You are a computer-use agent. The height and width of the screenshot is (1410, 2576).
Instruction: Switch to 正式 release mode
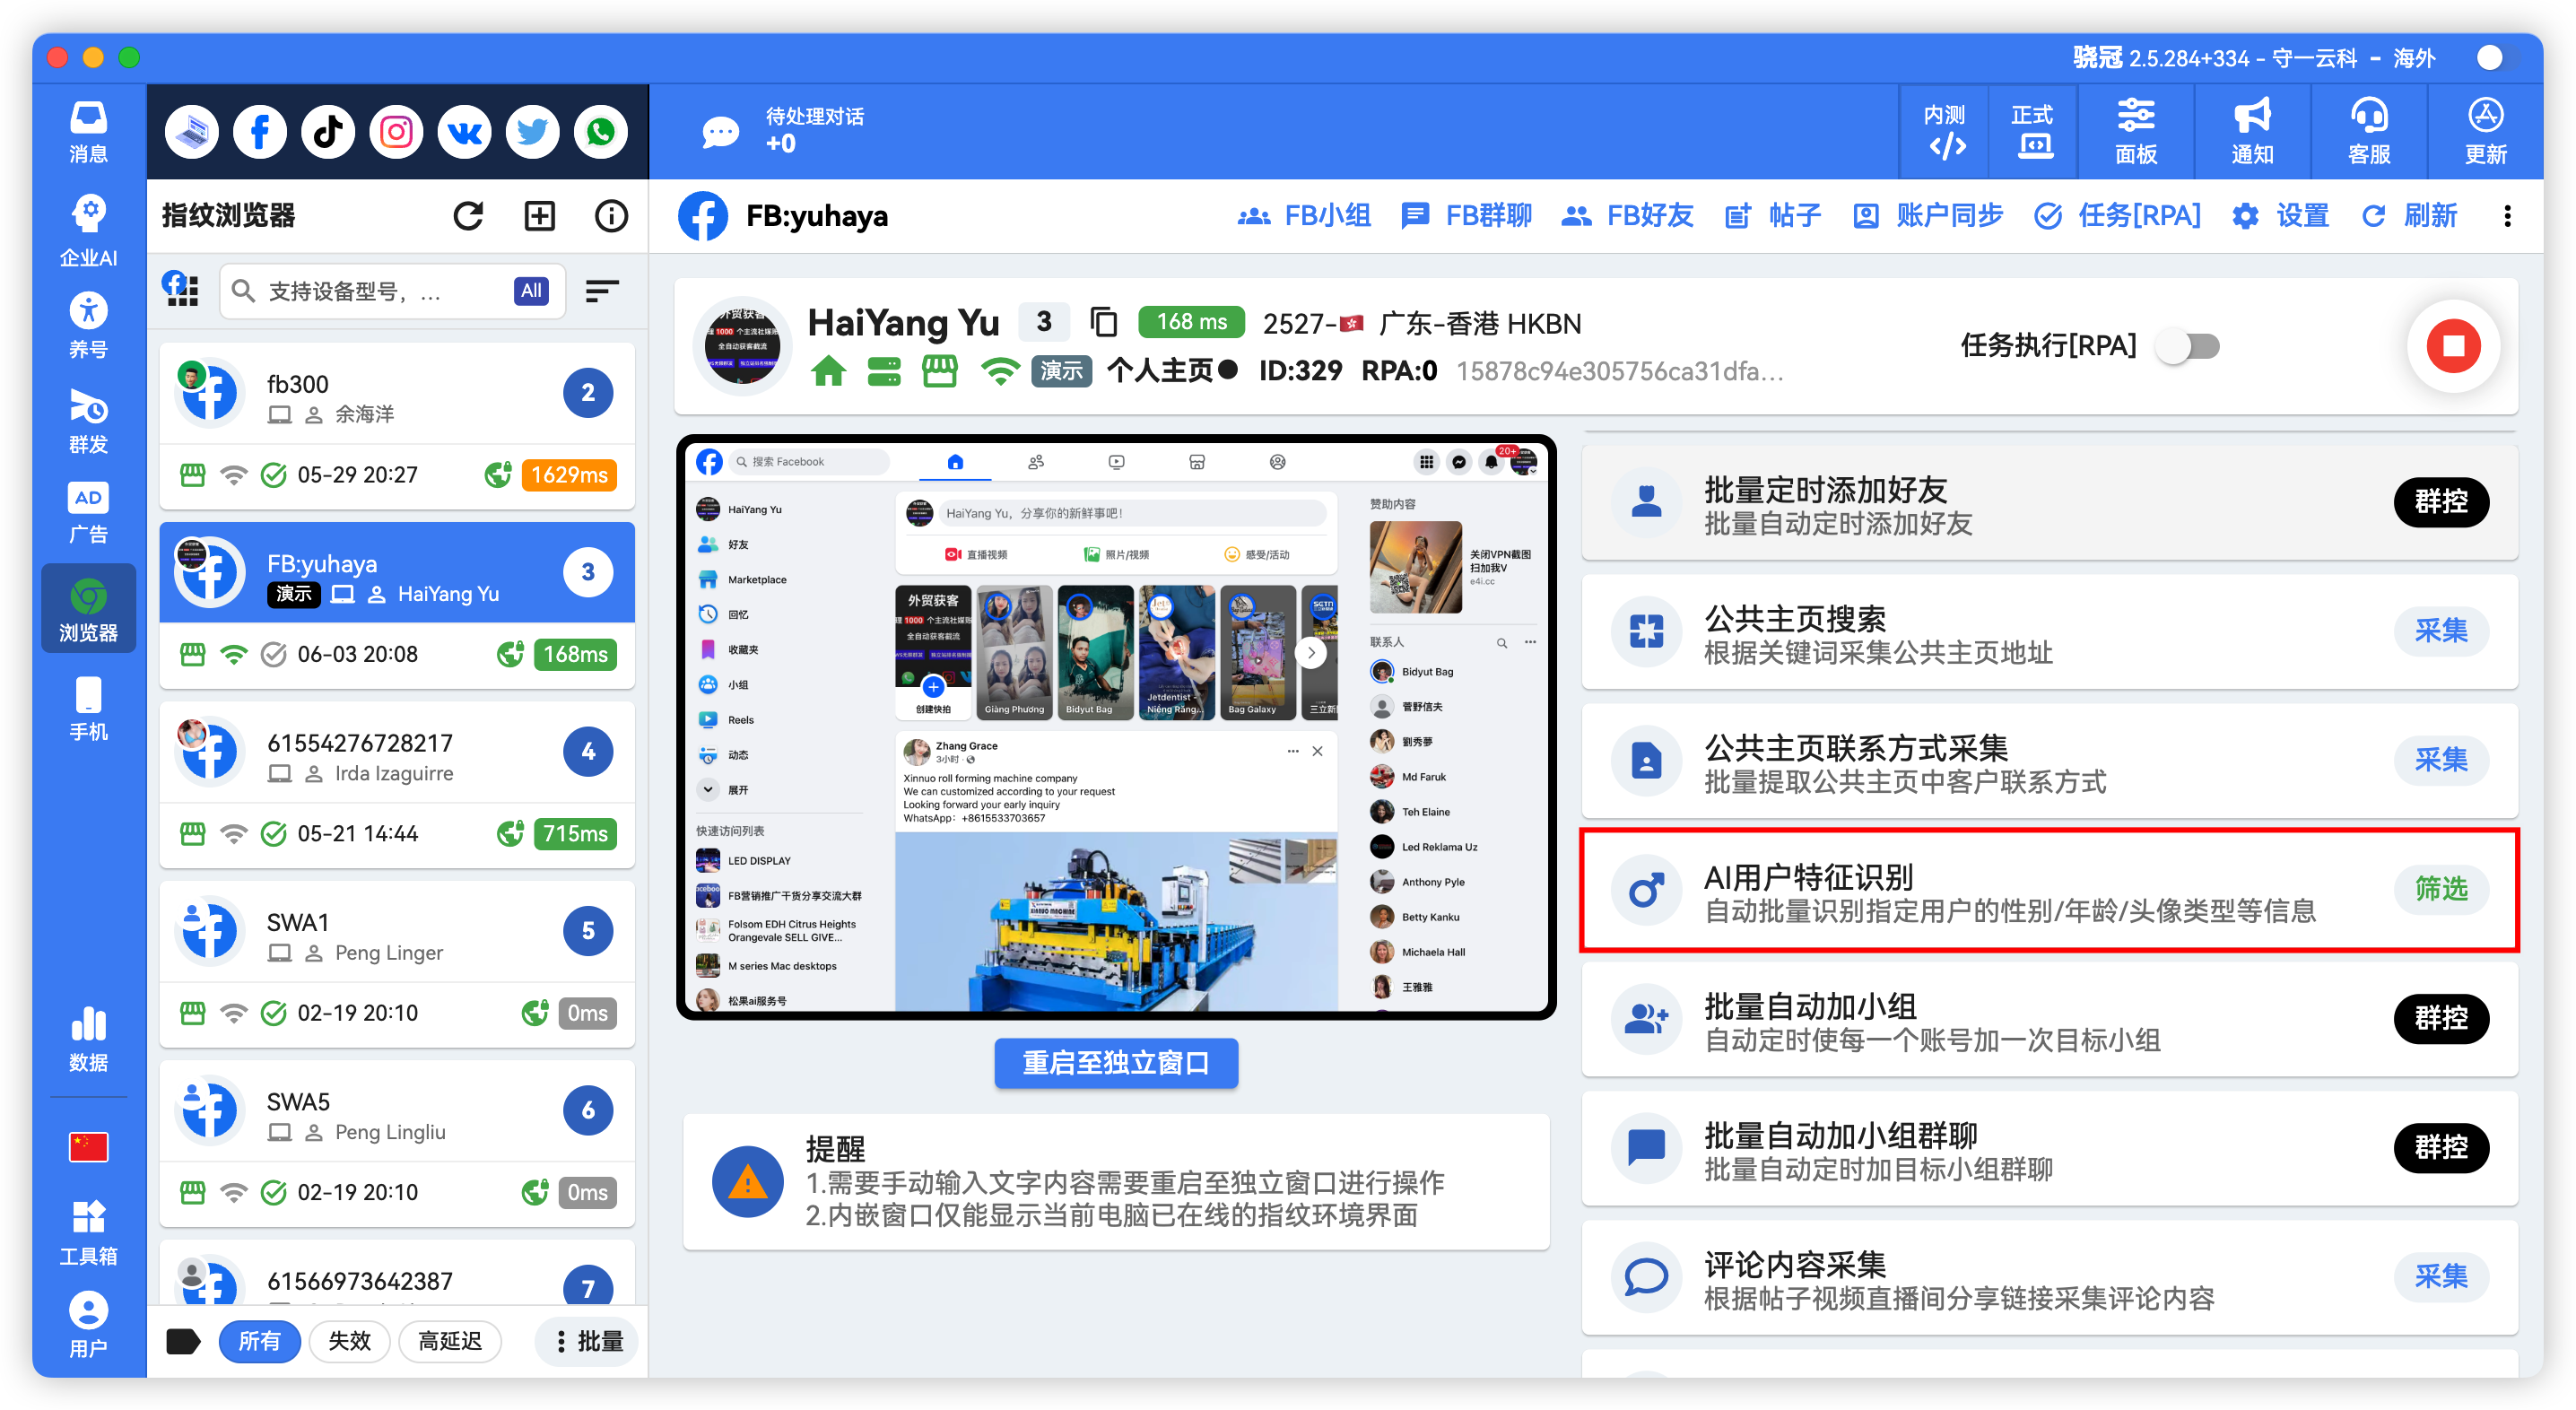pyautogui.click(x=2032, y=131)
